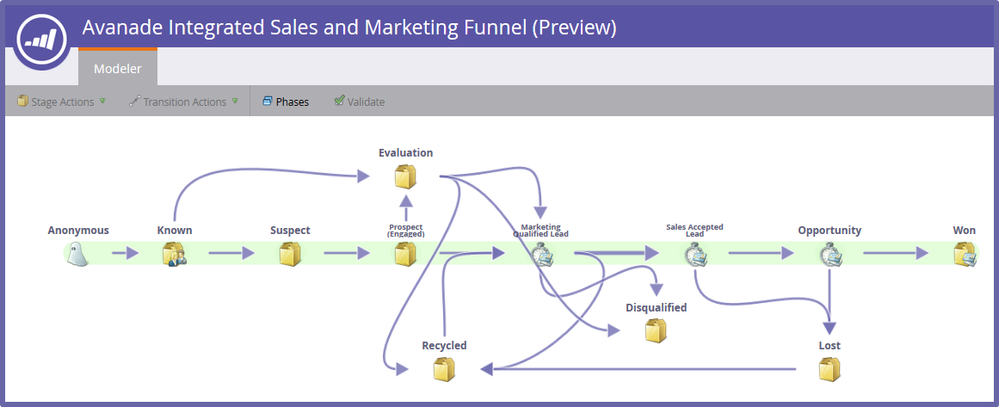Click the Won stage label

pyautogui.click(x=964, y=231)
